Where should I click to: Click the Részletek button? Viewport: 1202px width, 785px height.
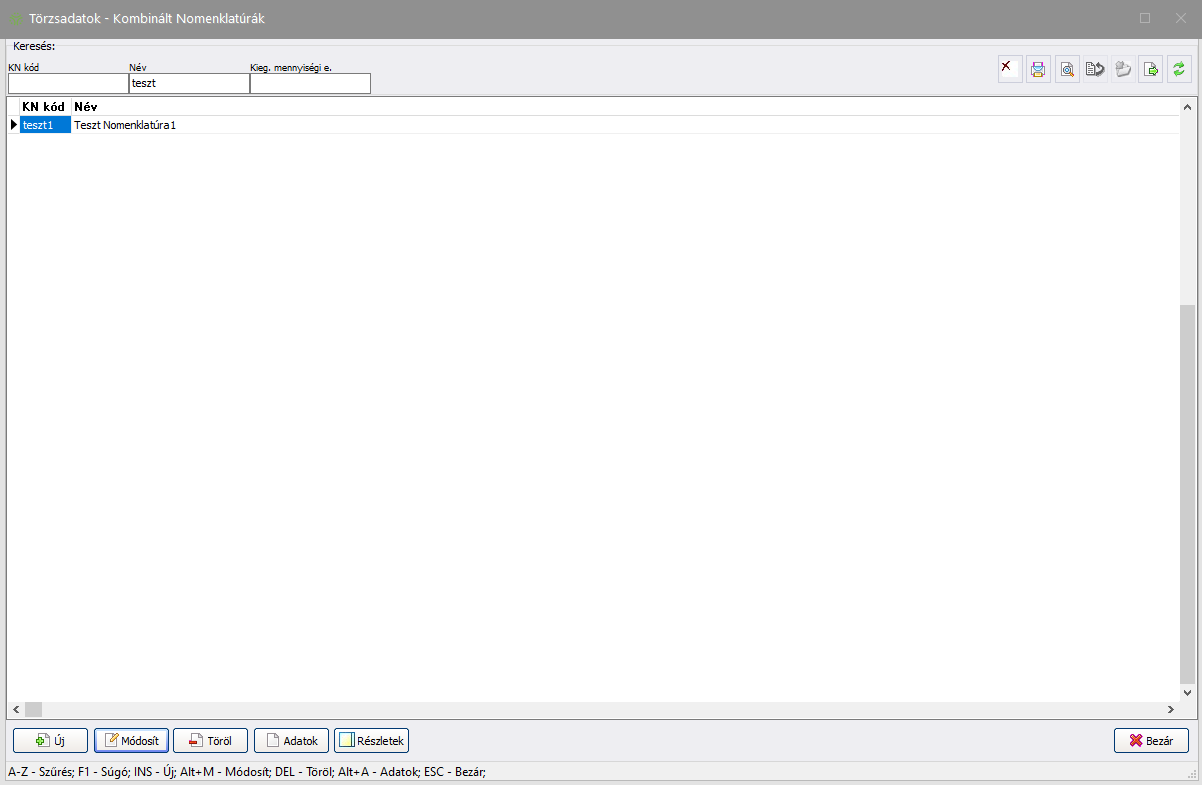pos(371,741)
